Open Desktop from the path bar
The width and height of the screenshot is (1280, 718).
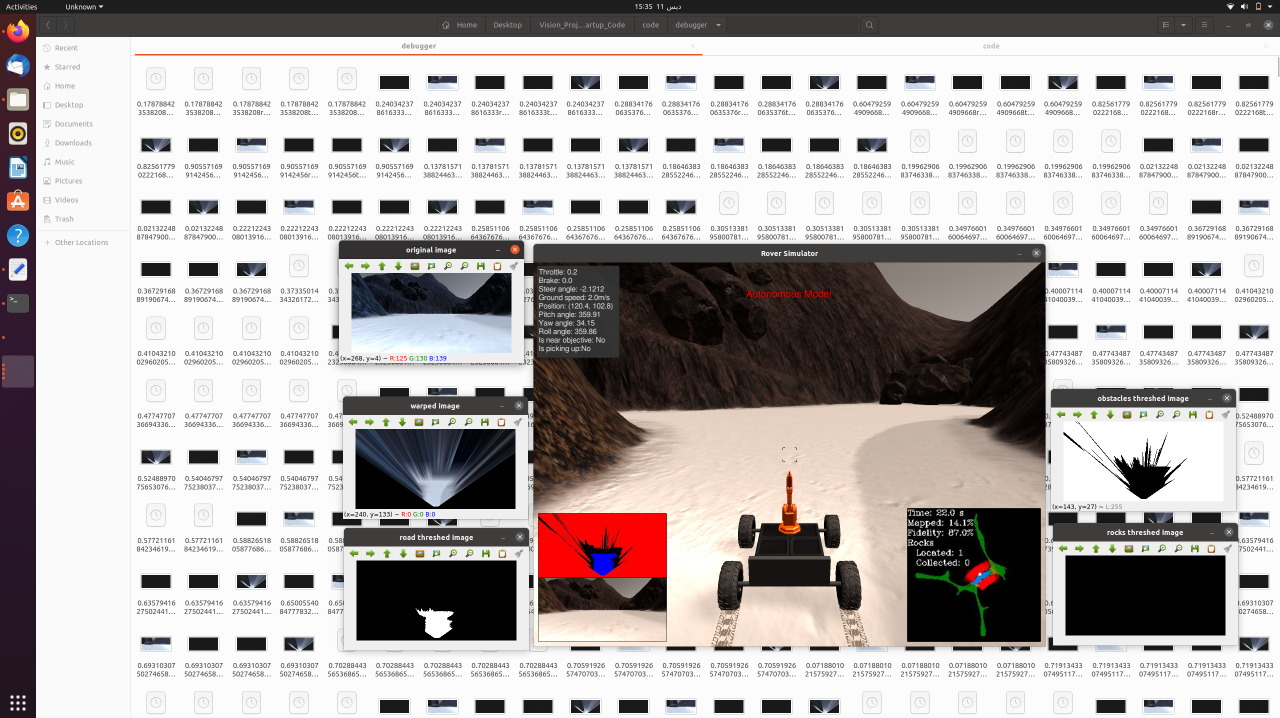(x=507, y=25)
